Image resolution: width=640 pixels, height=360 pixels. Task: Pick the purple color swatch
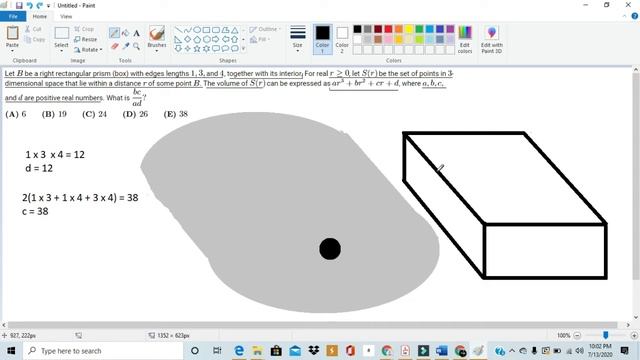450,29
